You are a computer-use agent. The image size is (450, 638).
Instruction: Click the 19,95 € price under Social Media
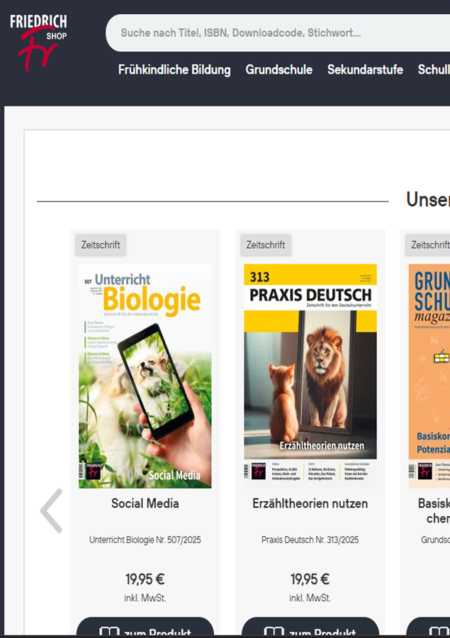point(145,579)
